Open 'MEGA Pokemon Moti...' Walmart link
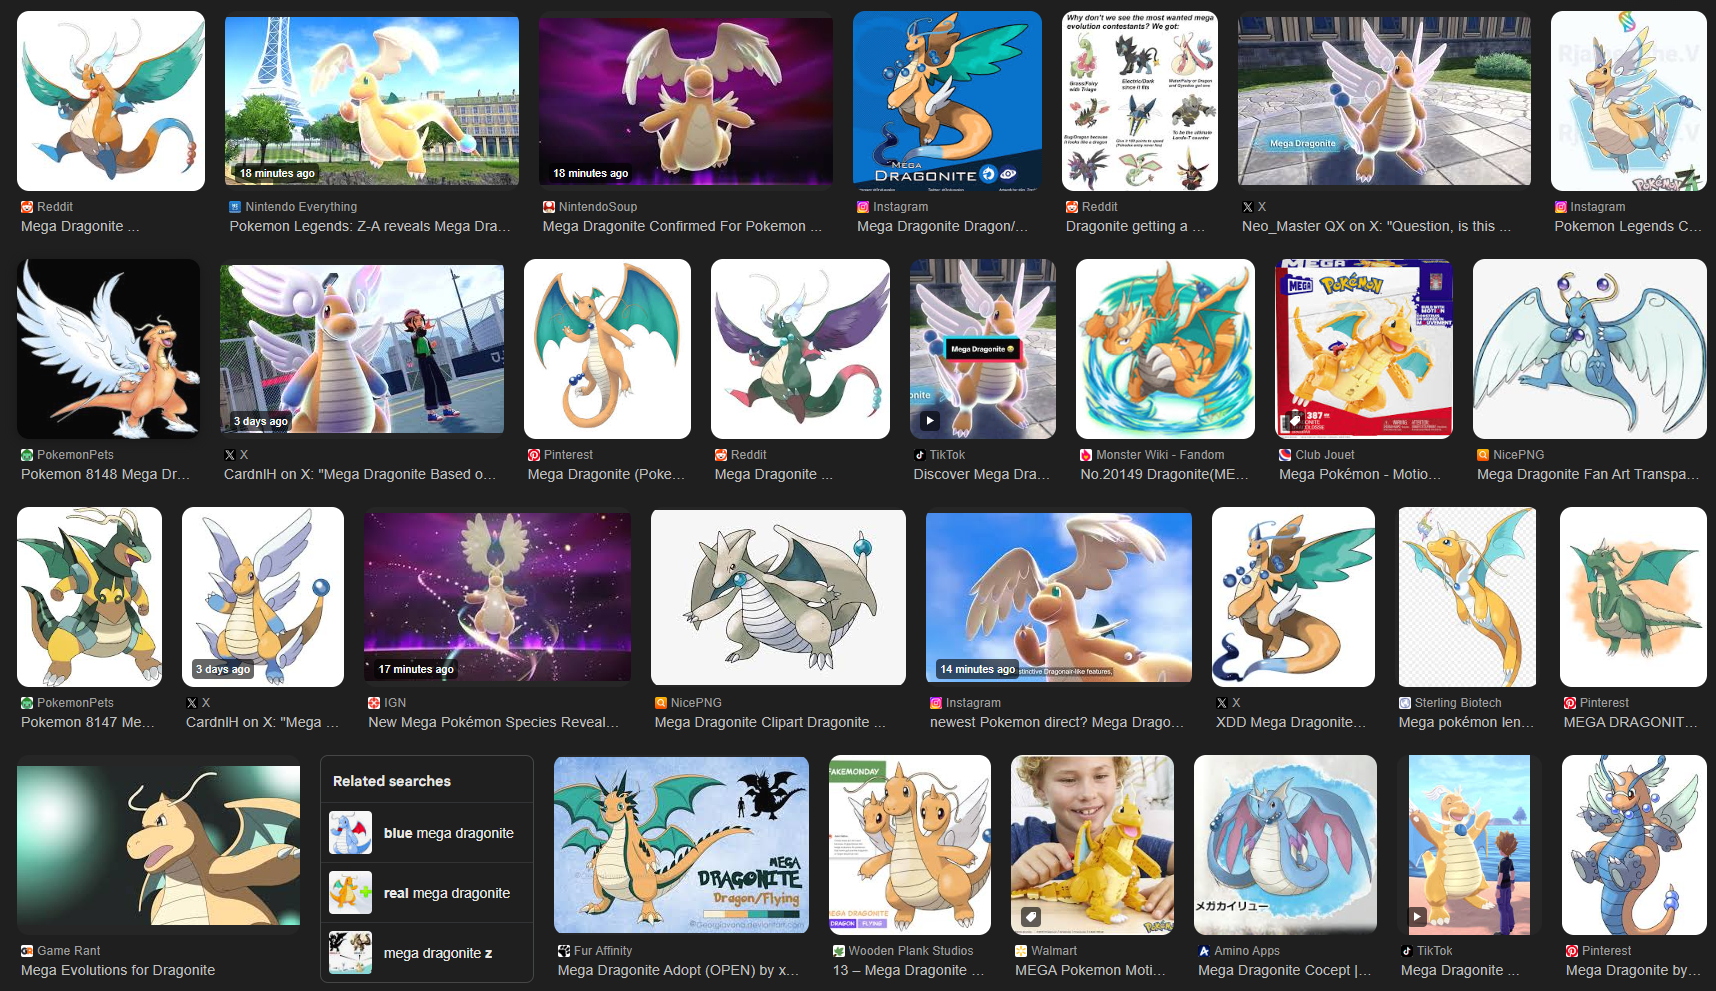 pos(1090,970)
